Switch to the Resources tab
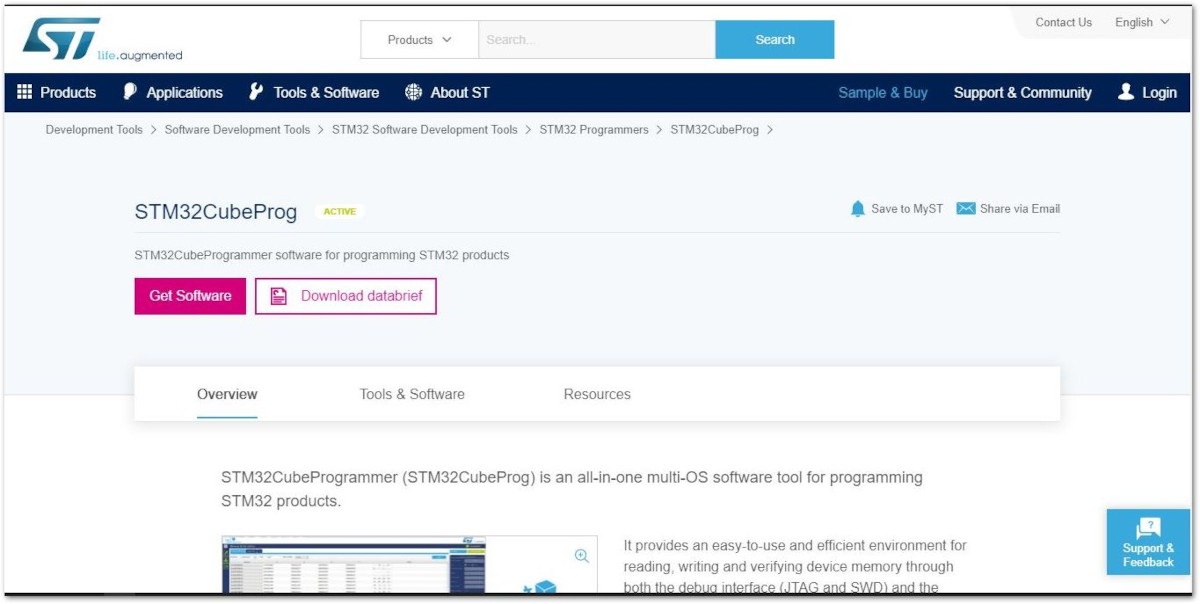1200x604 pixels. point(597,394)
